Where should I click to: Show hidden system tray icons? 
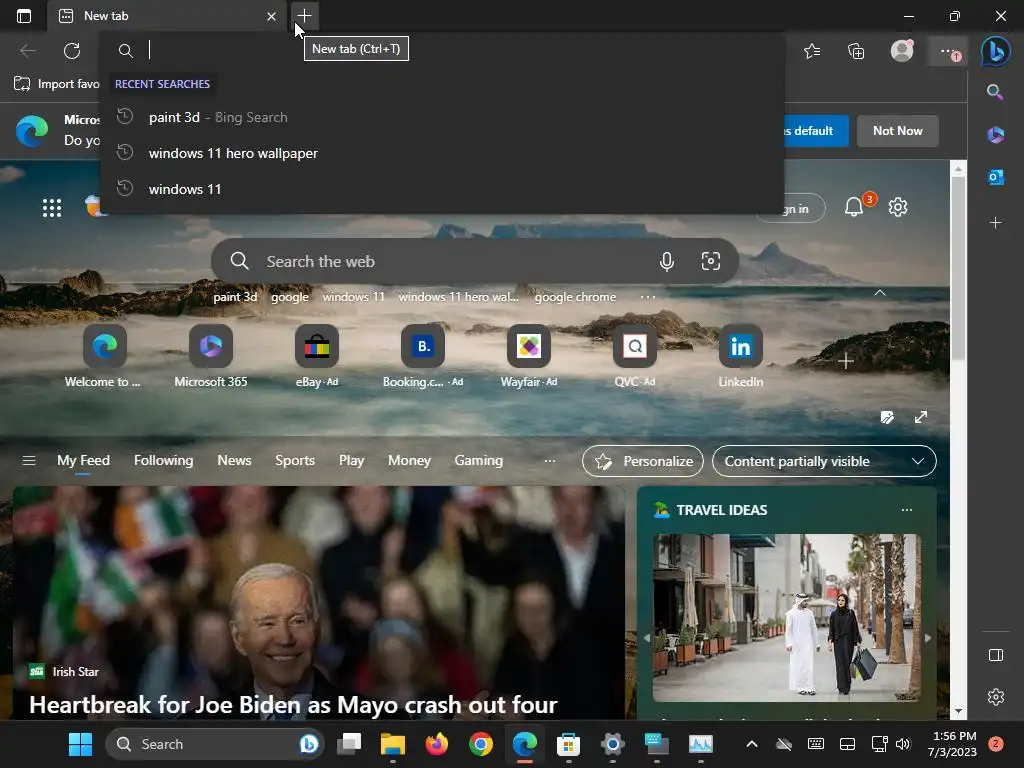(x=752, y=744)
